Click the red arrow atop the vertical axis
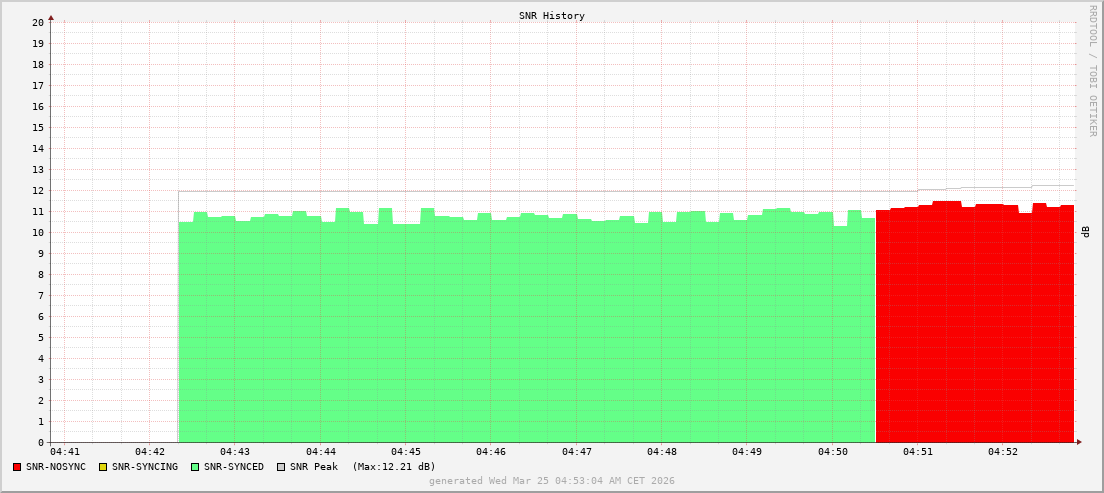Screen dimensions: 1104x493 click(x=51, y=17)
